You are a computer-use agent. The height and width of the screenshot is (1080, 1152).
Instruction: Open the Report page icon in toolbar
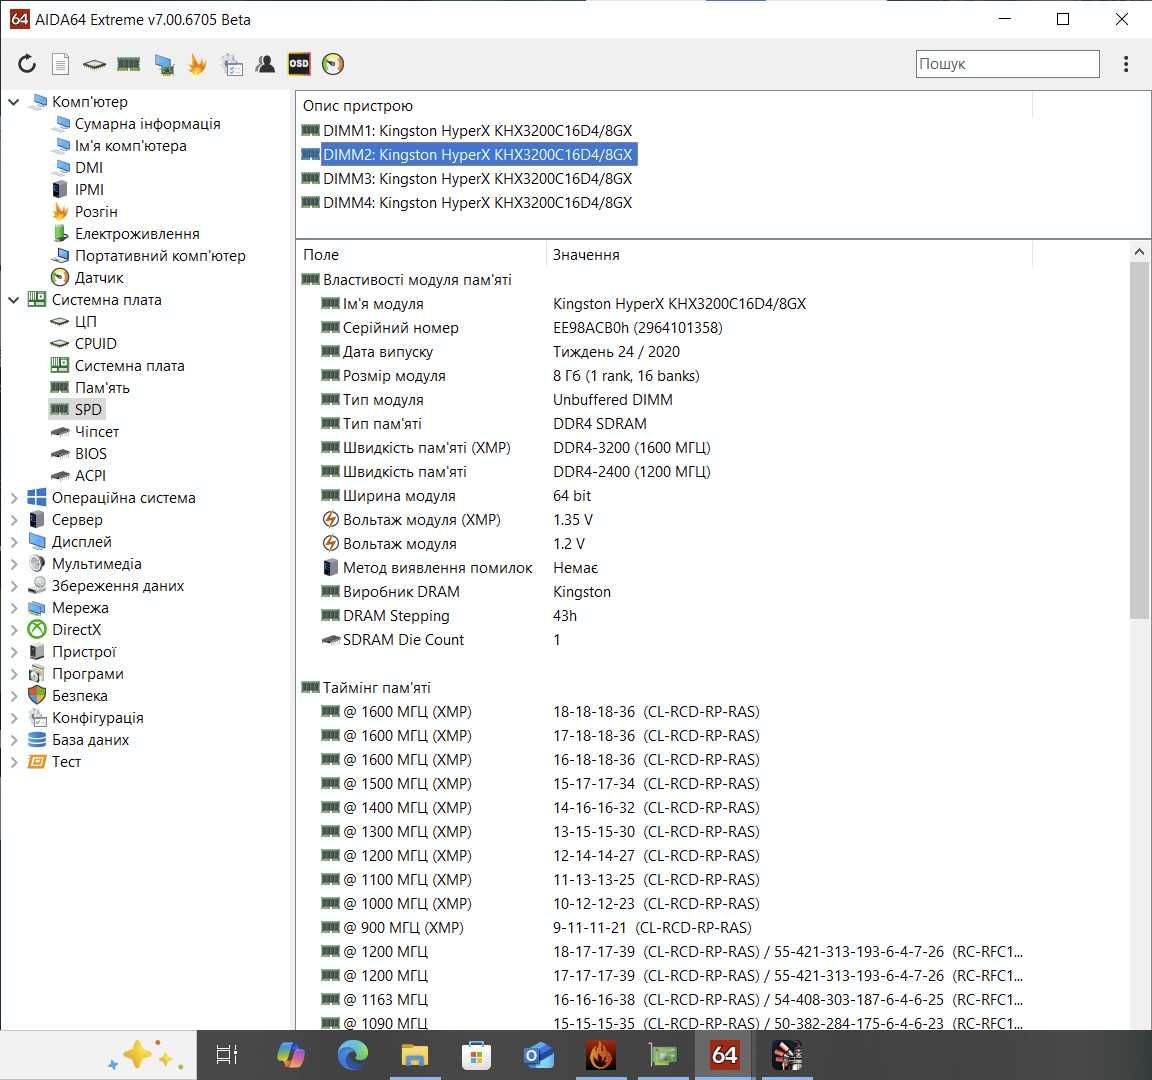coord(60,64)
